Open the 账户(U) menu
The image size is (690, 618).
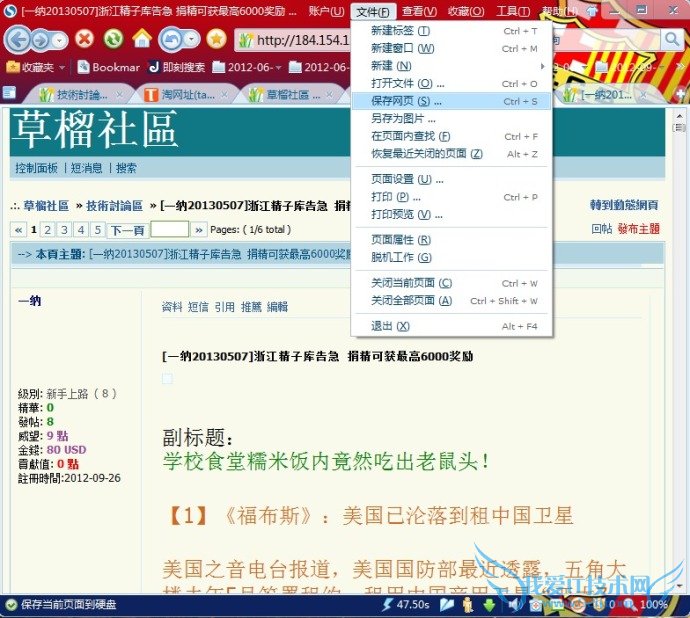326,11
